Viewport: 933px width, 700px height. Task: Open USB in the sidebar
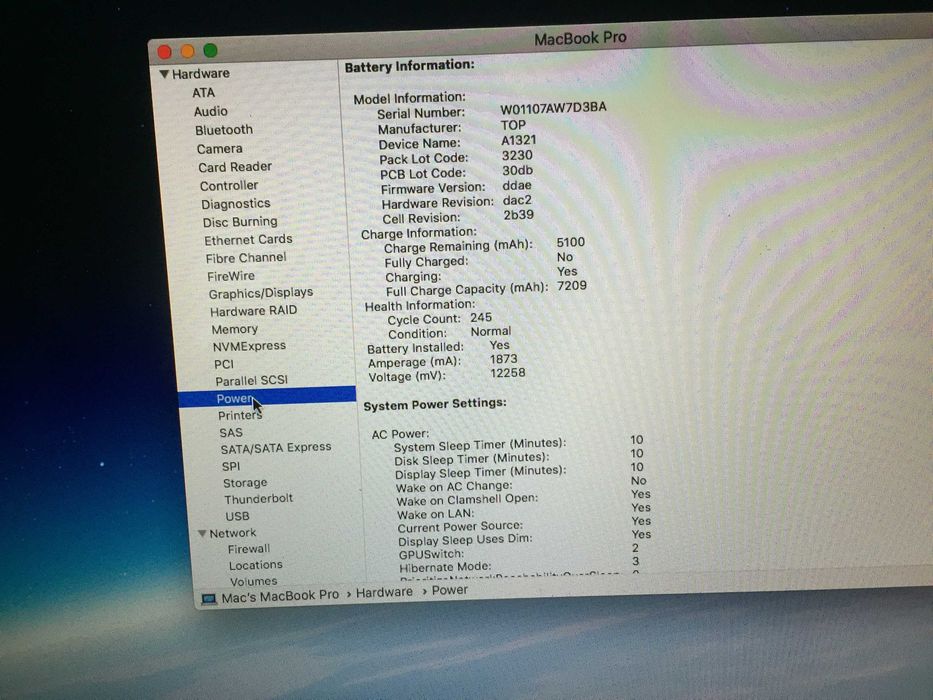(x=237, y=517)
